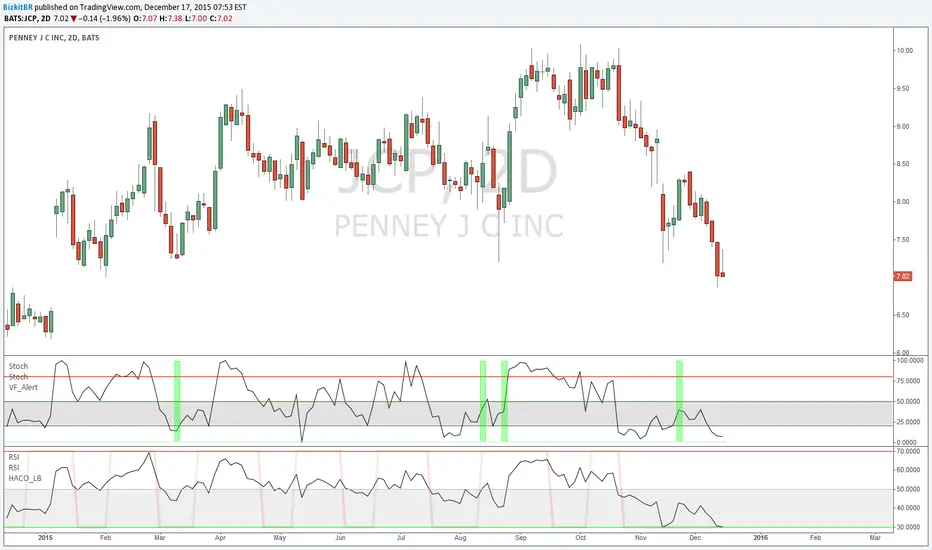Click the 60.0000 RSI scale label
The height and width of the screenshot is (550, 932).
pos(908,470)
